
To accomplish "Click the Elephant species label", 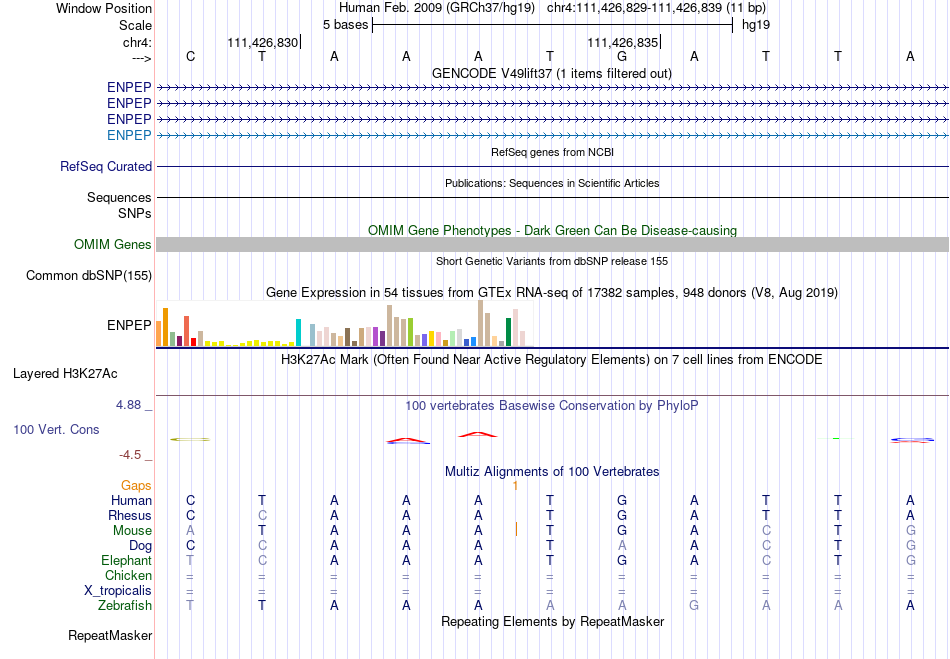I will pyautogui.click(x=126, y=560).
